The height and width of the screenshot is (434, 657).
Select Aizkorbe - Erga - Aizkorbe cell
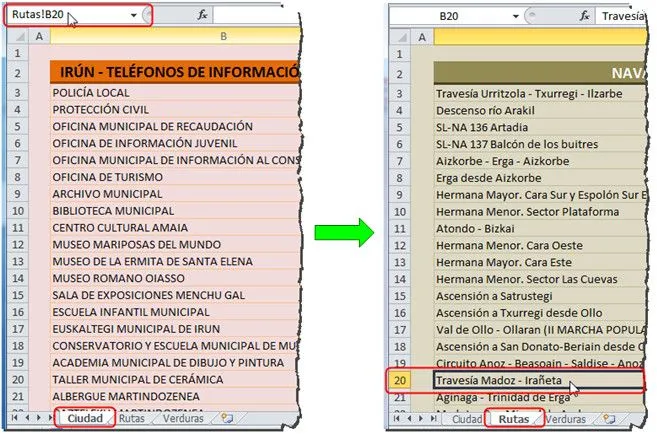pos(540,161)
